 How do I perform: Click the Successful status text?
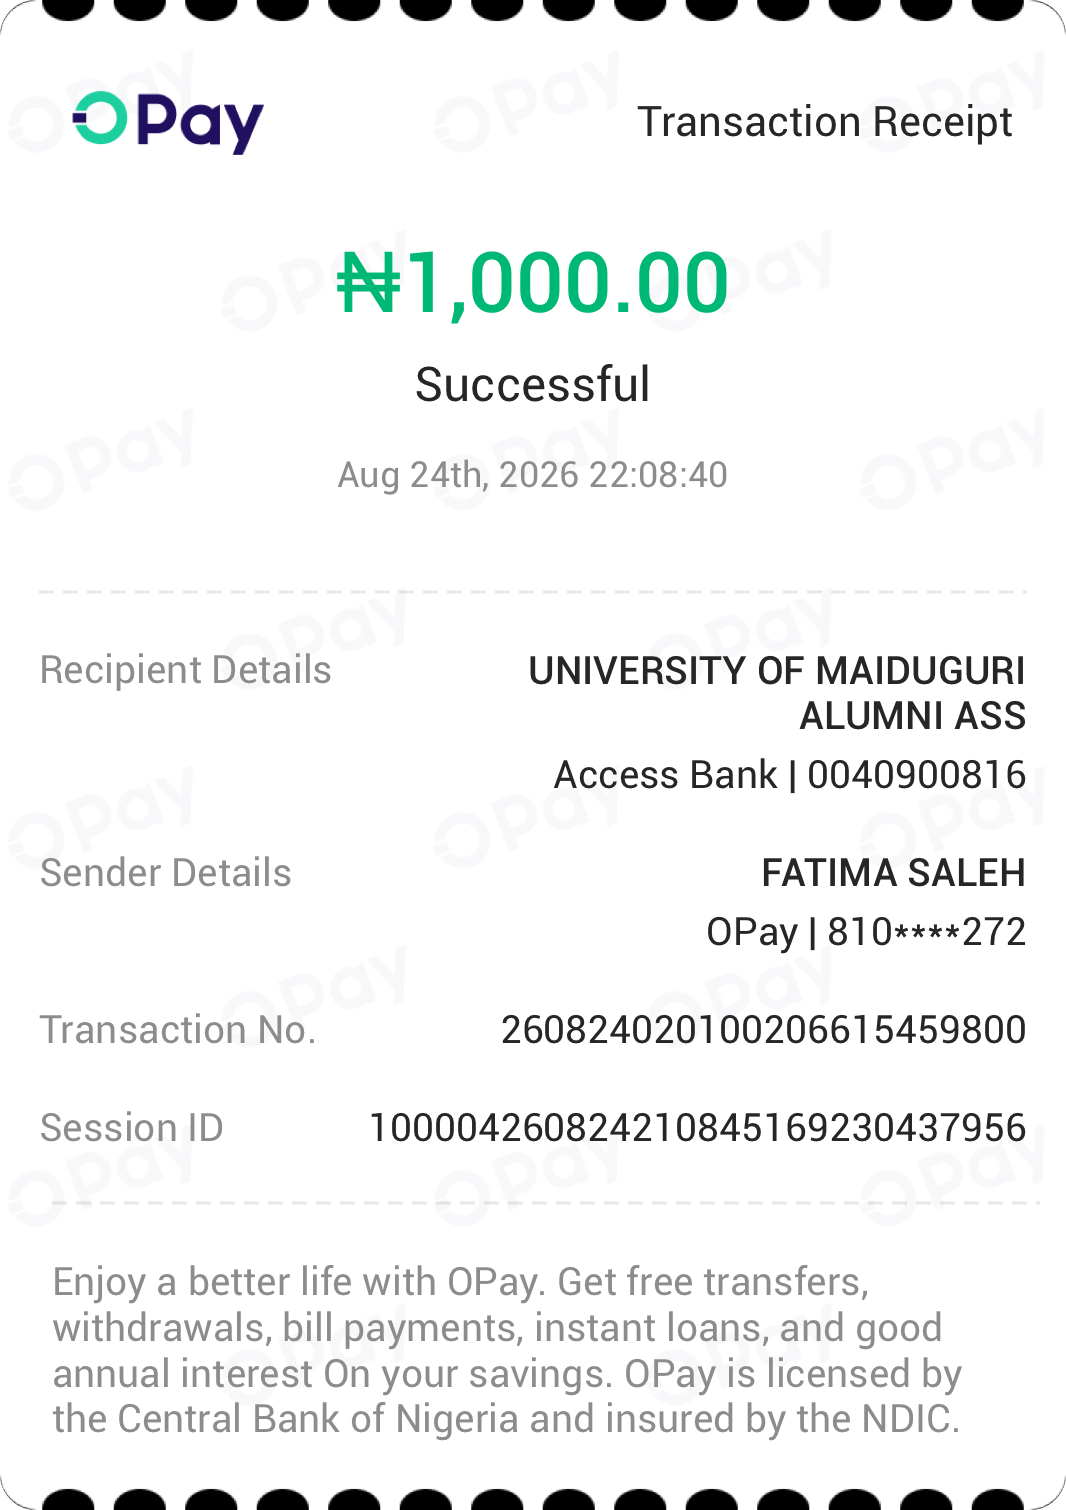tap(533, 384)
